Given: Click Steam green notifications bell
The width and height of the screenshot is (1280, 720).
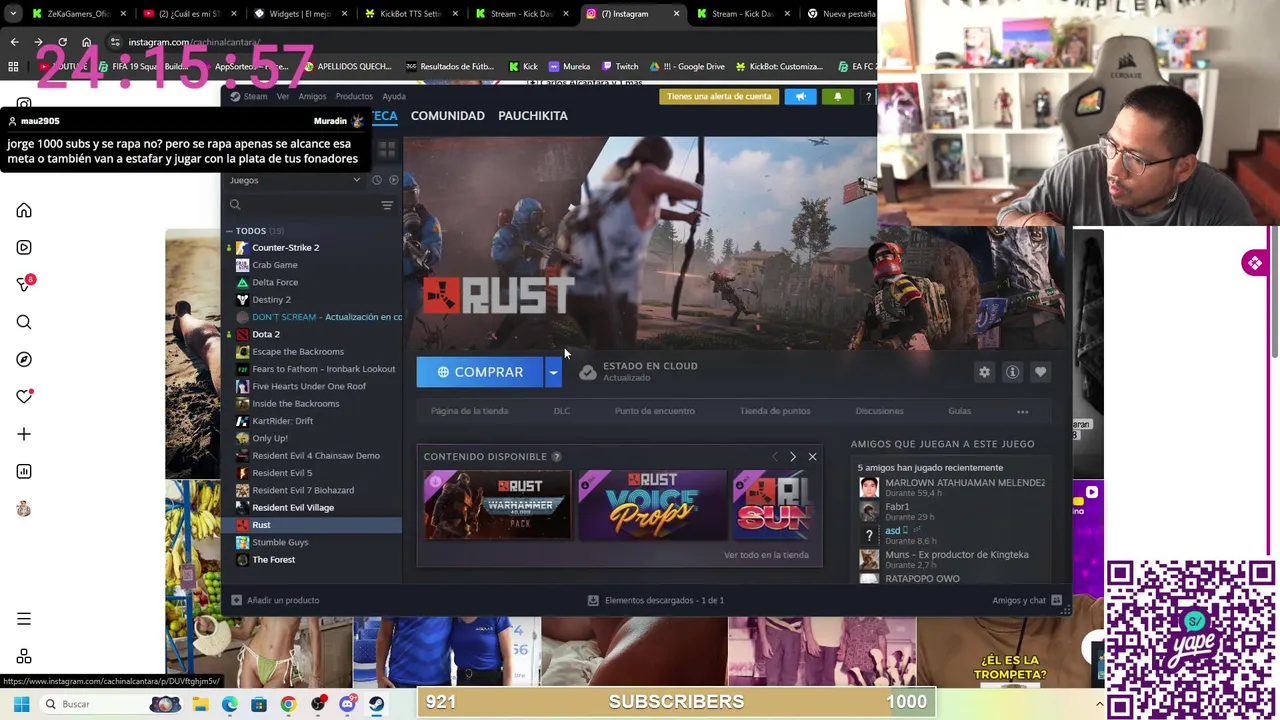Looking at the screenshot, I should click(x=838, y=96).
